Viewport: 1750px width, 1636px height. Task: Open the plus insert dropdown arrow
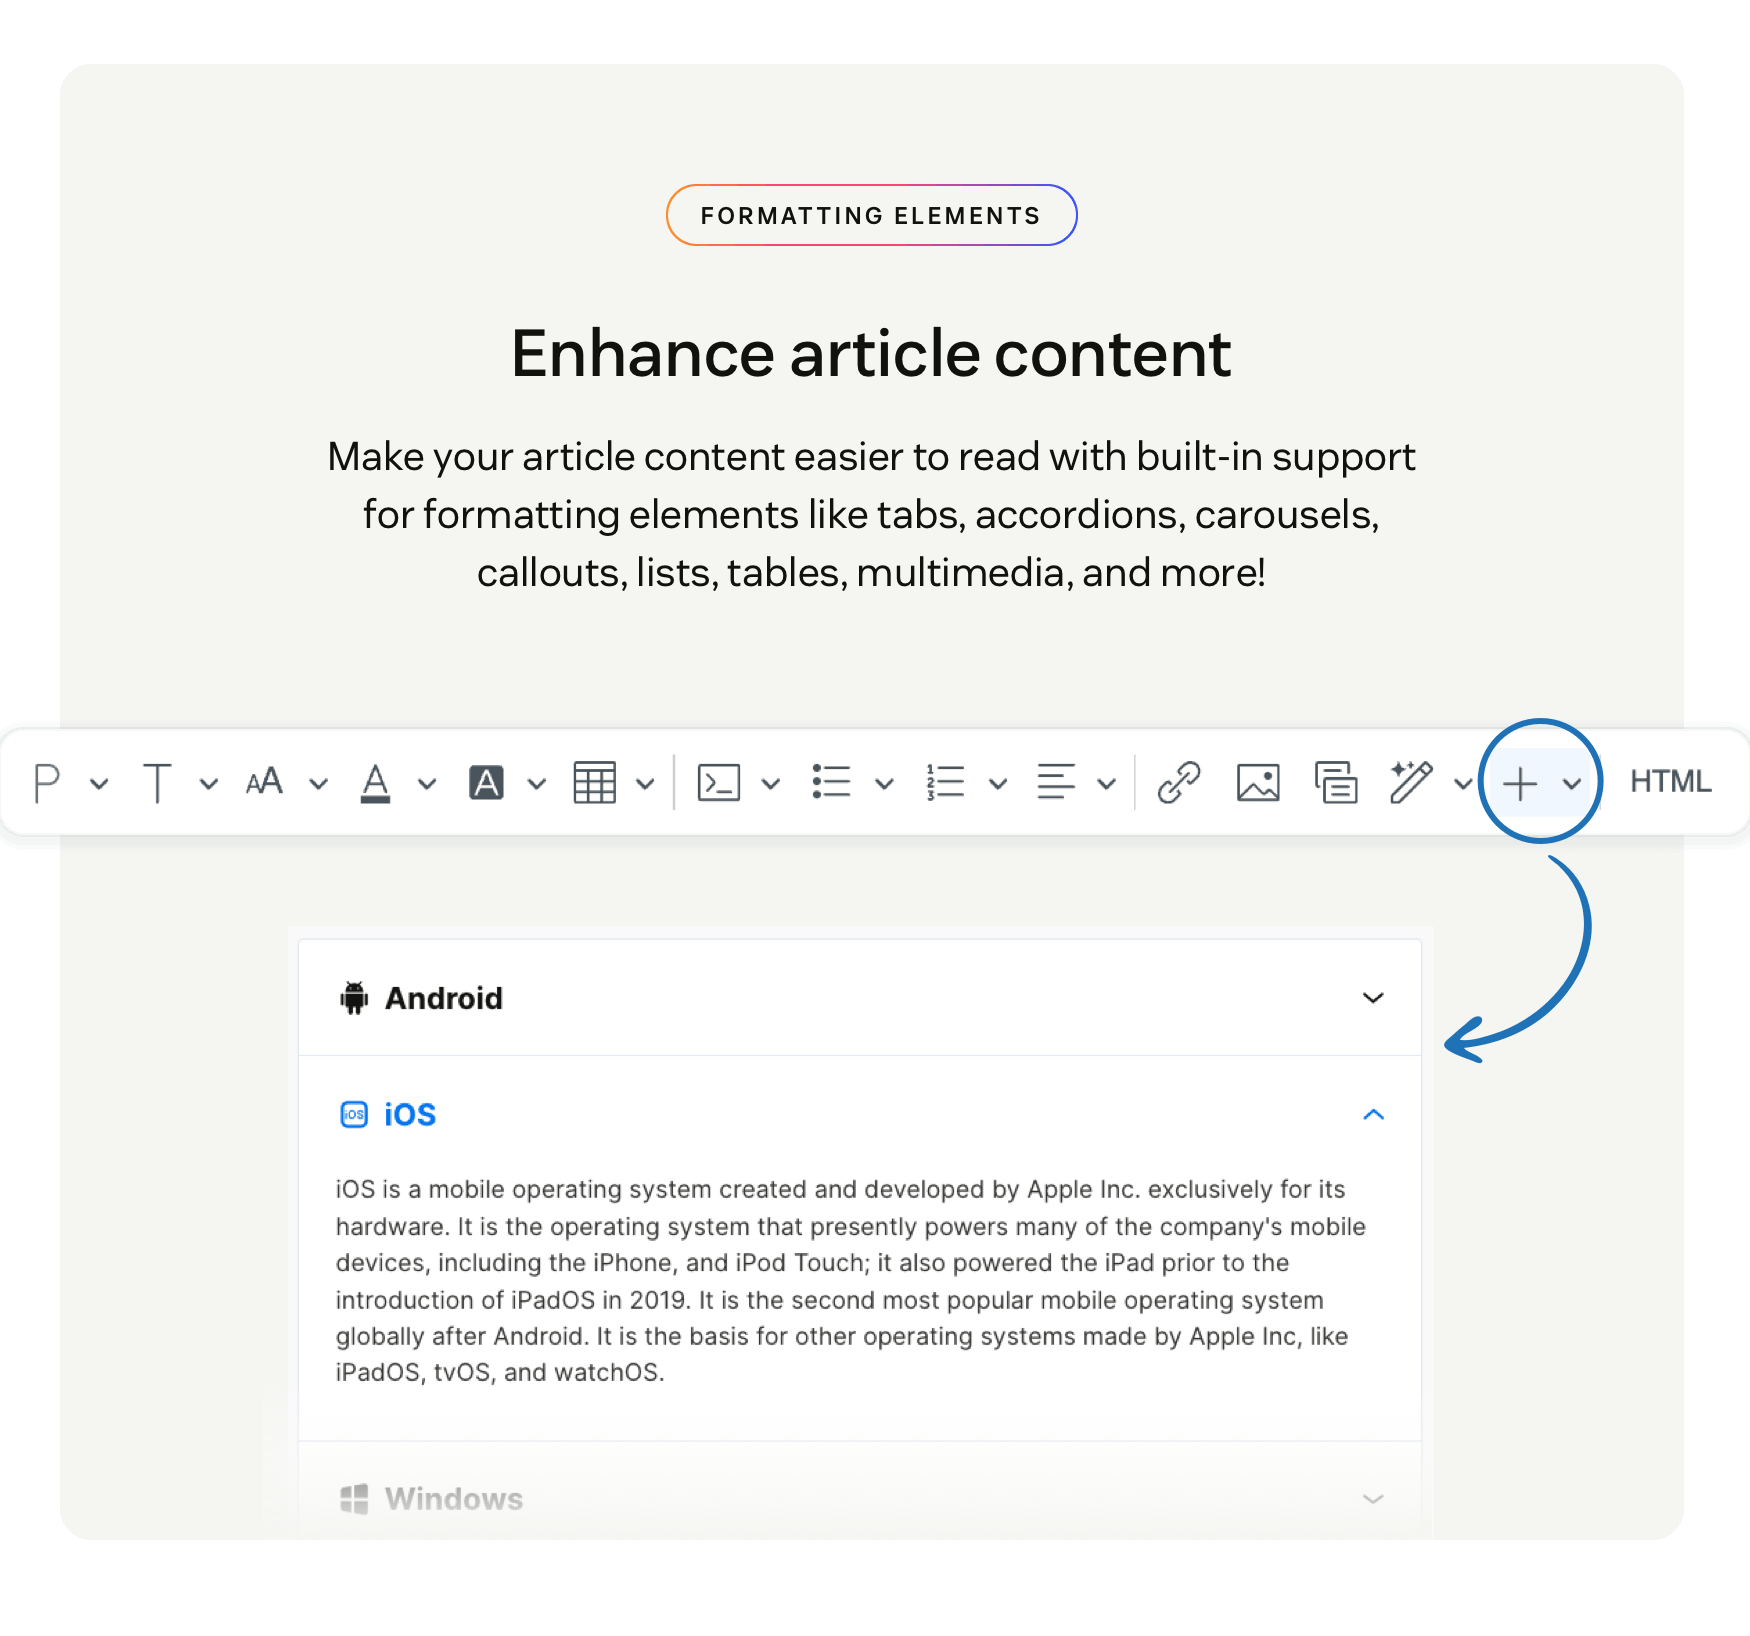tap(1572, 784)
